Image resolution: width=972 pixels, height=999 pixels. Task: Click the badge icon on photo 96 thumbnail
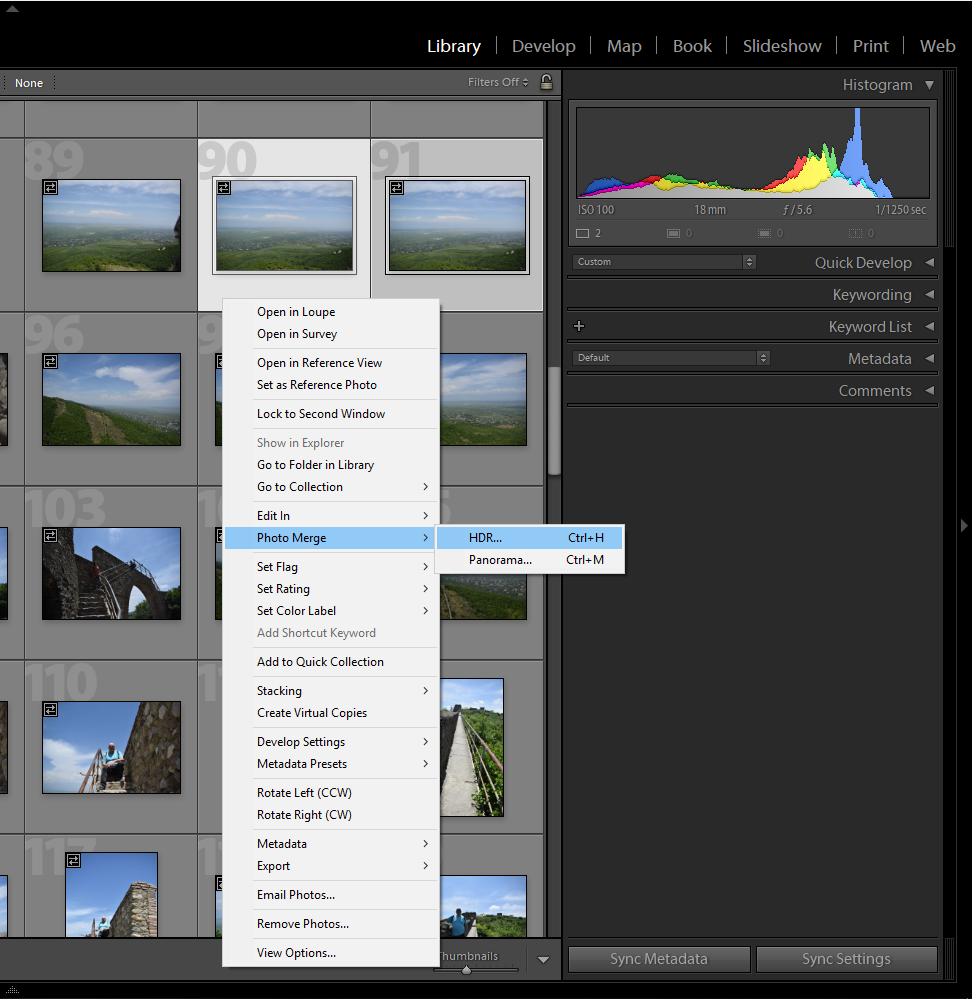coord(50,361)
